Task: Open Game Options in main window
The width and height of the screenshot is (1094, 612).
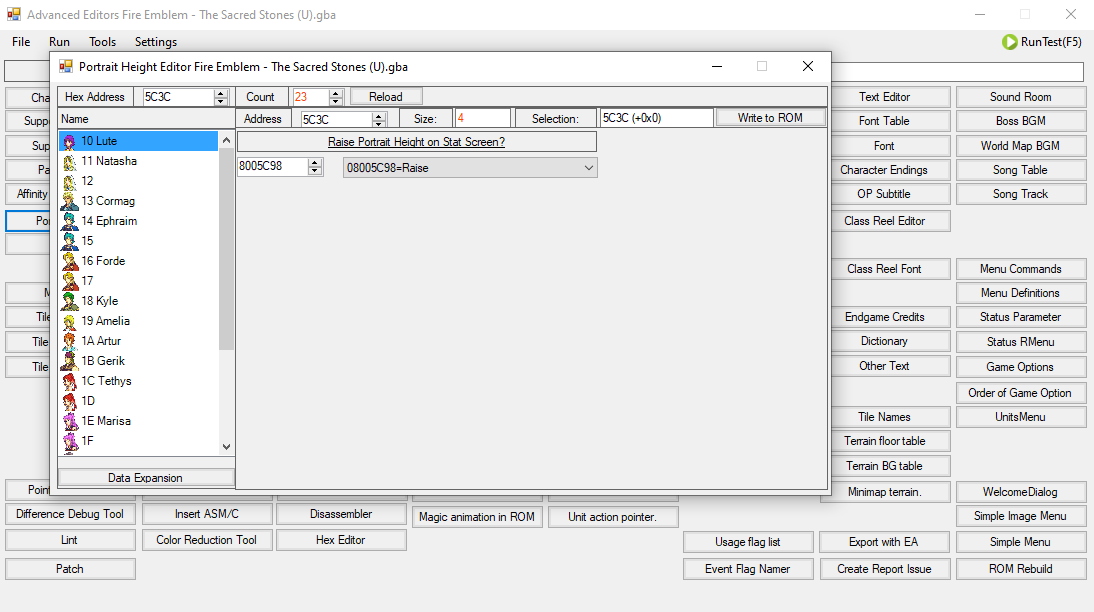Action: pos(1021,367)
